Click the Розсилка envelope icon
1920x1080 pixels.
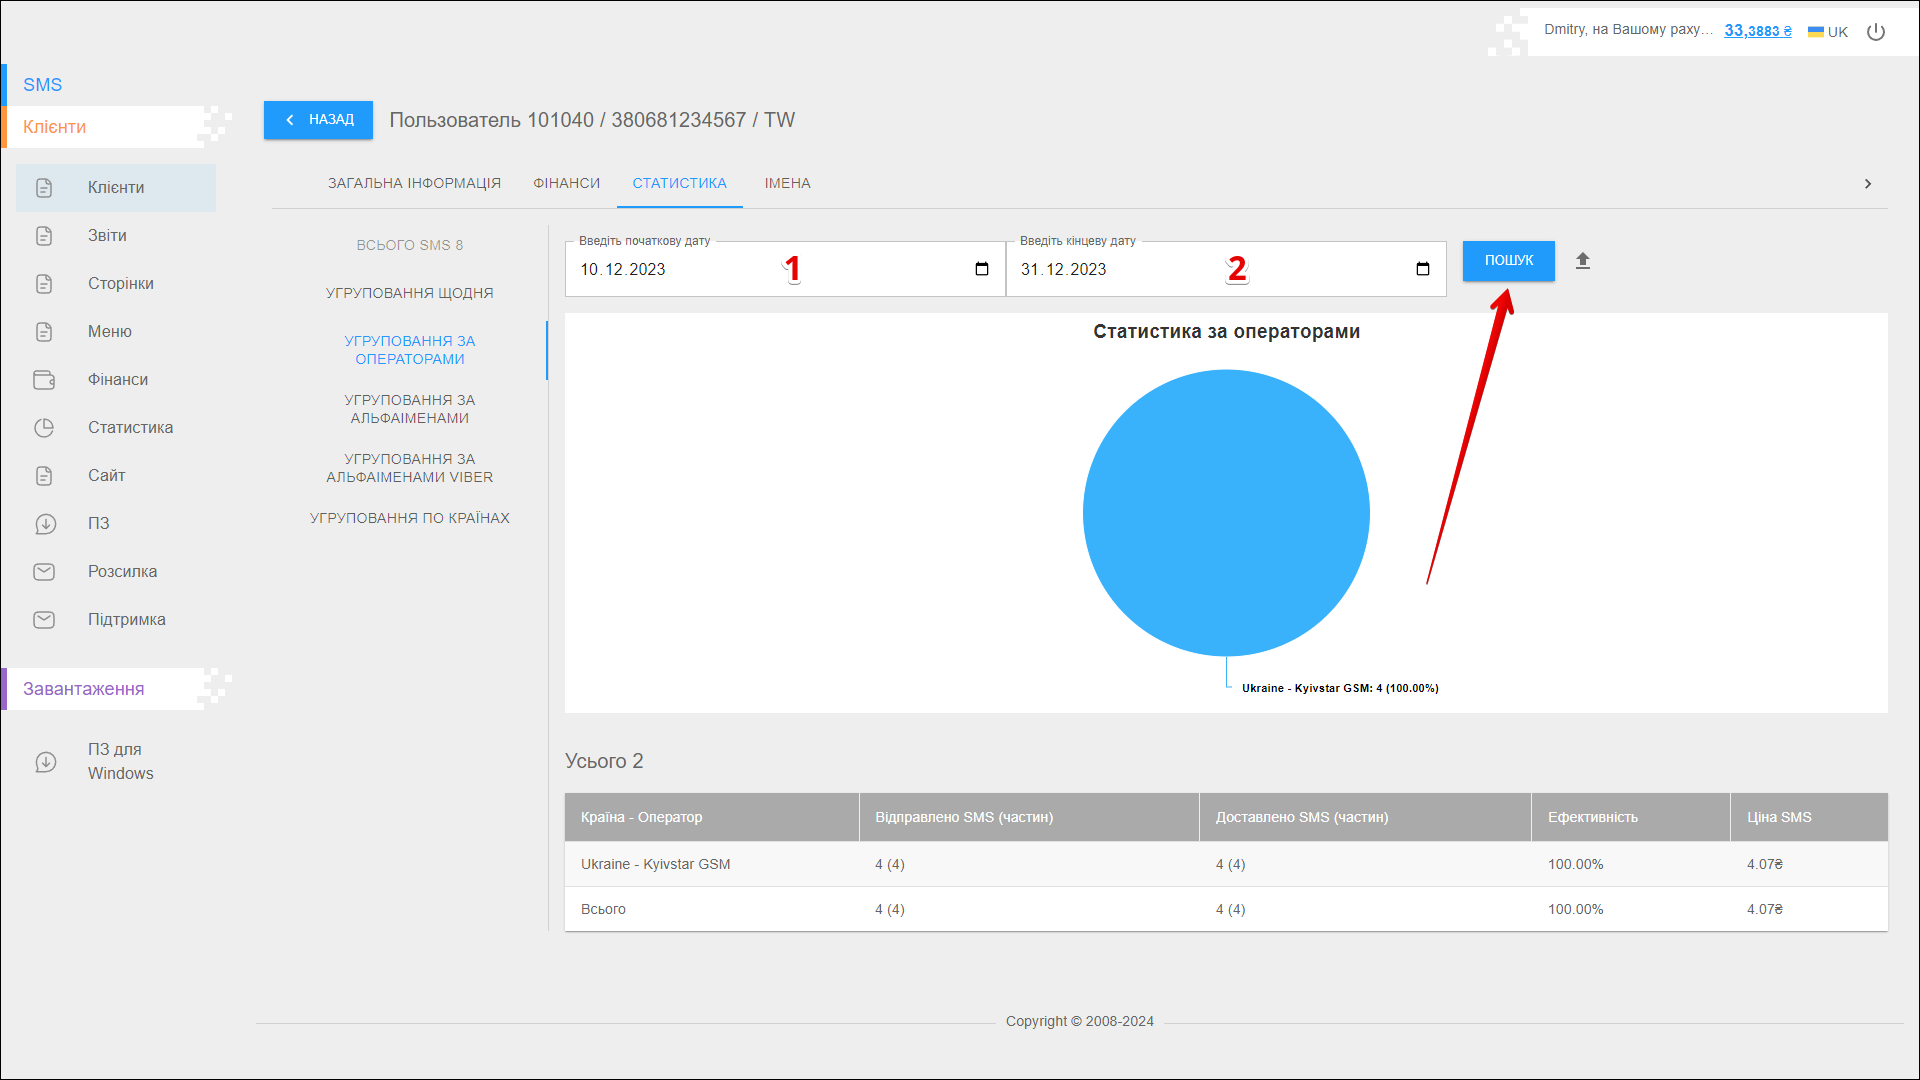44,572
